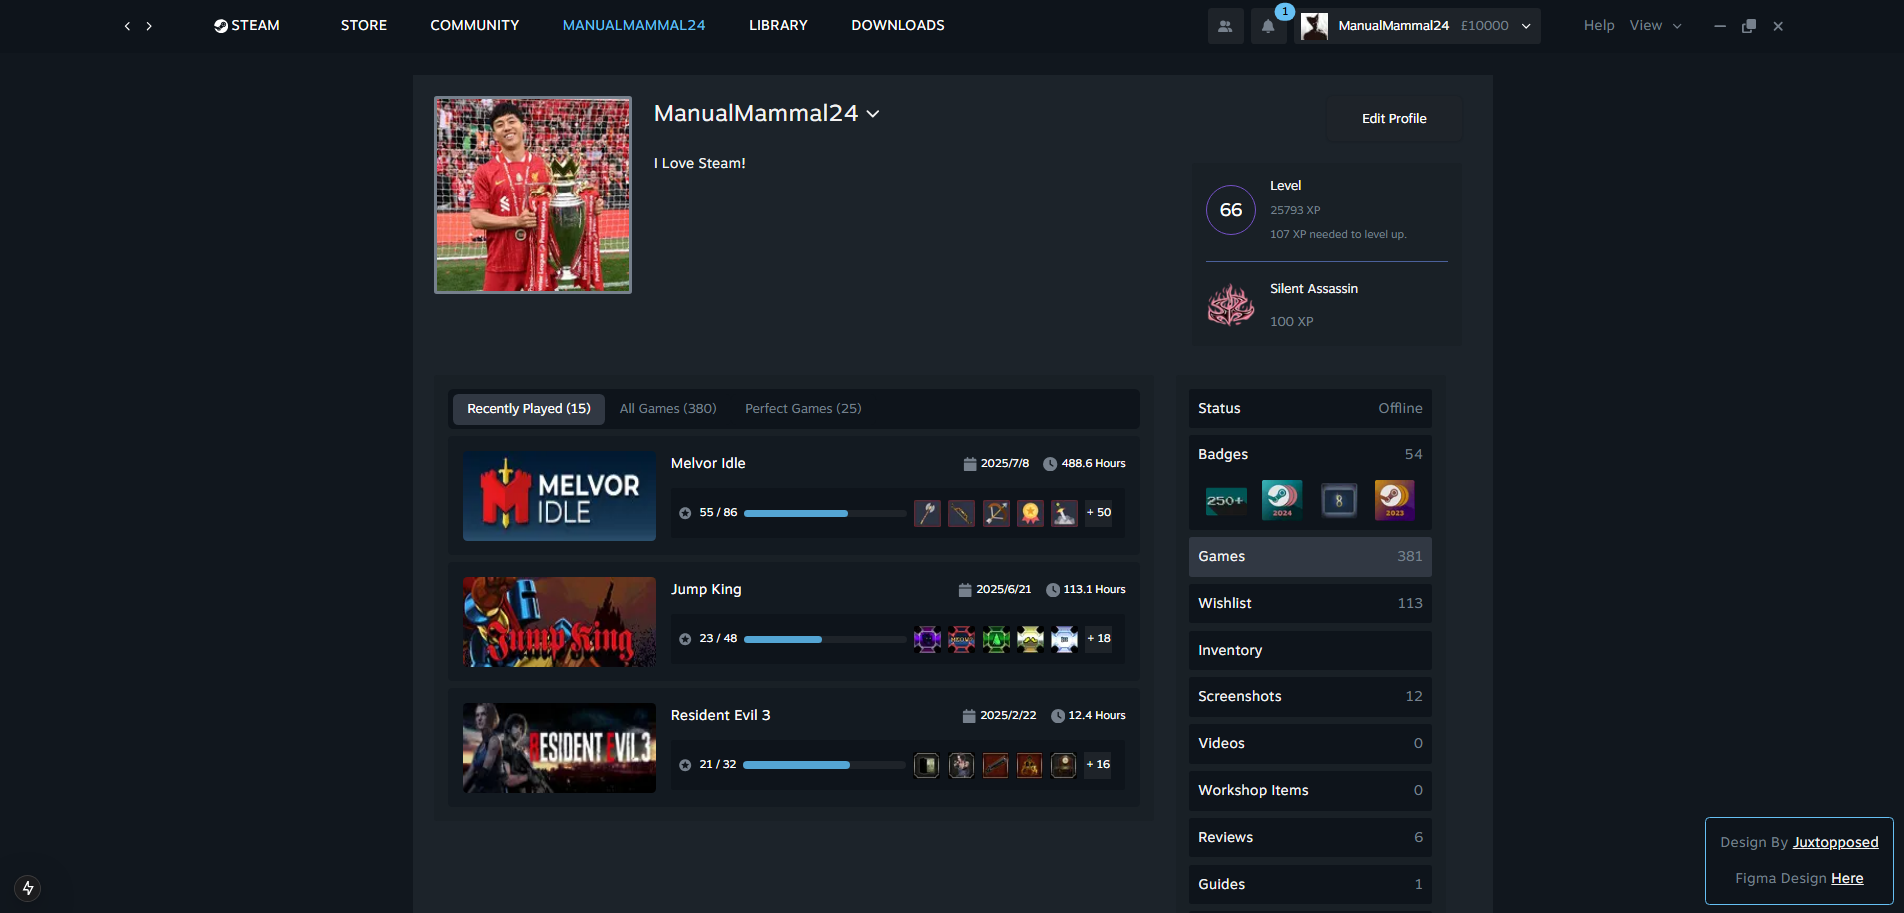The width and height of the screenshot is (1904, 913).
Task: Open the notifications bell
Action: click(x=1268, y=26)
